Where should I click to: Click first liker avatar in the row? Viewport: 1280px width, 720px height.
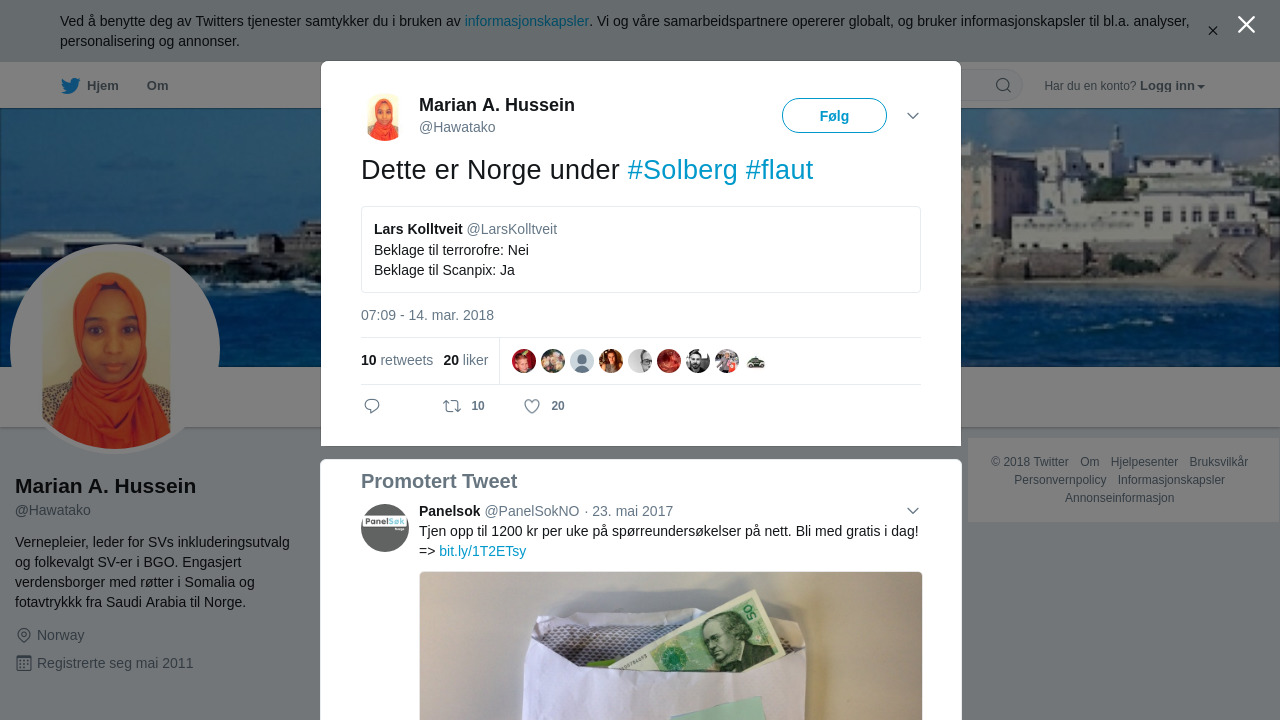coord(524,361)
